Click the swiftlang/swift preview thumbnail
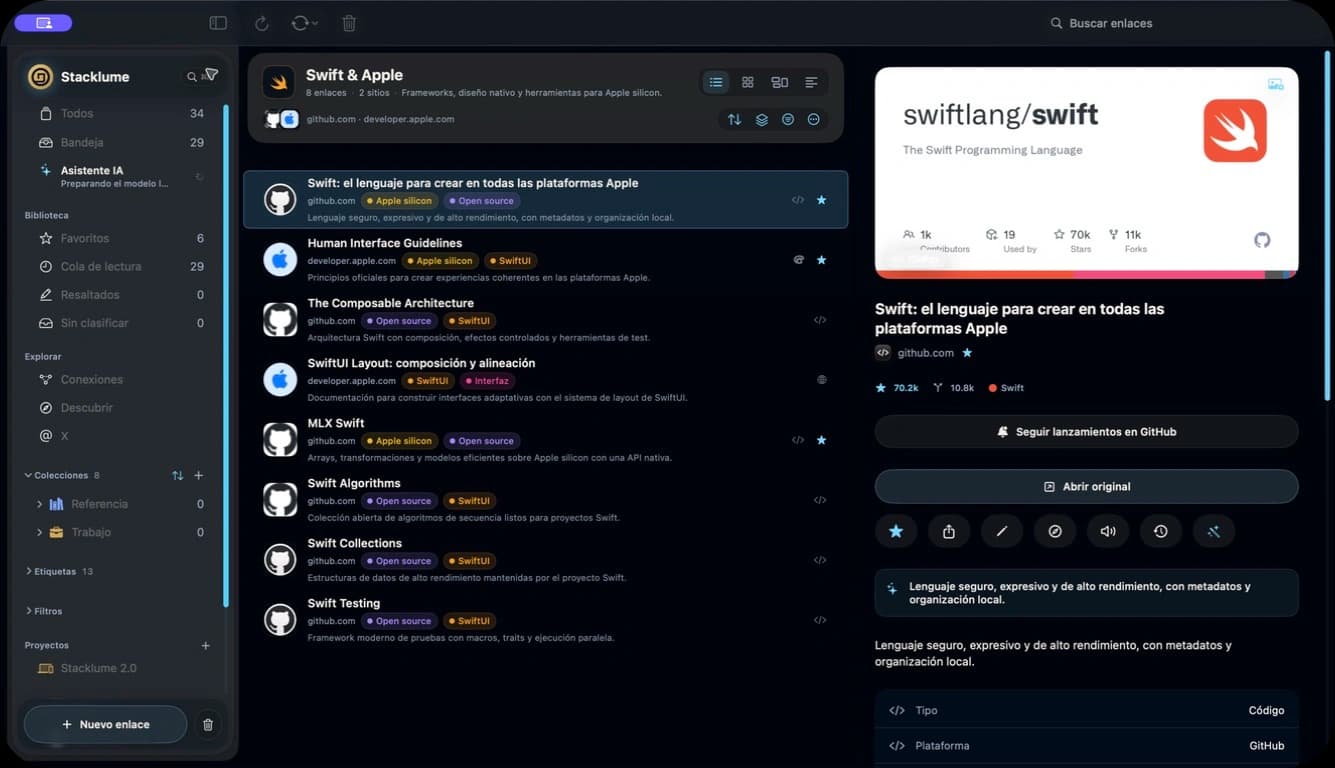The width and height of the screenshot is (1335, 768). (1086, 172)
